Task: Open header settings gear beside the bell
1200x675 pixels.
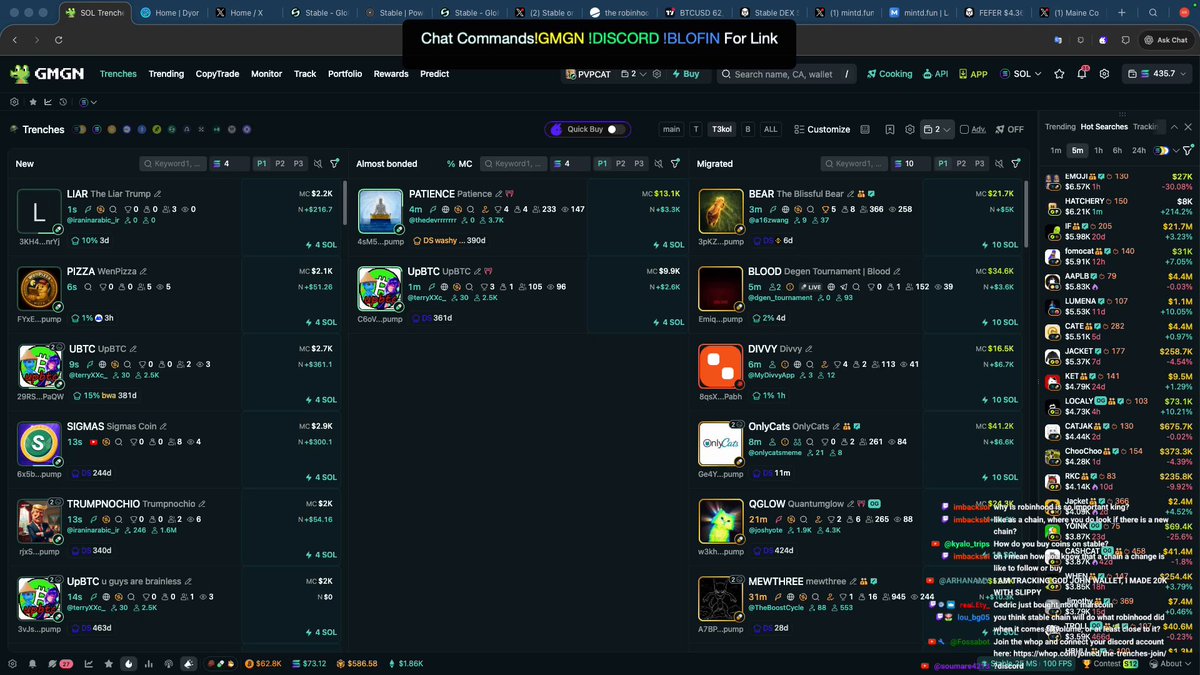Action: [x=1105, y=74]
